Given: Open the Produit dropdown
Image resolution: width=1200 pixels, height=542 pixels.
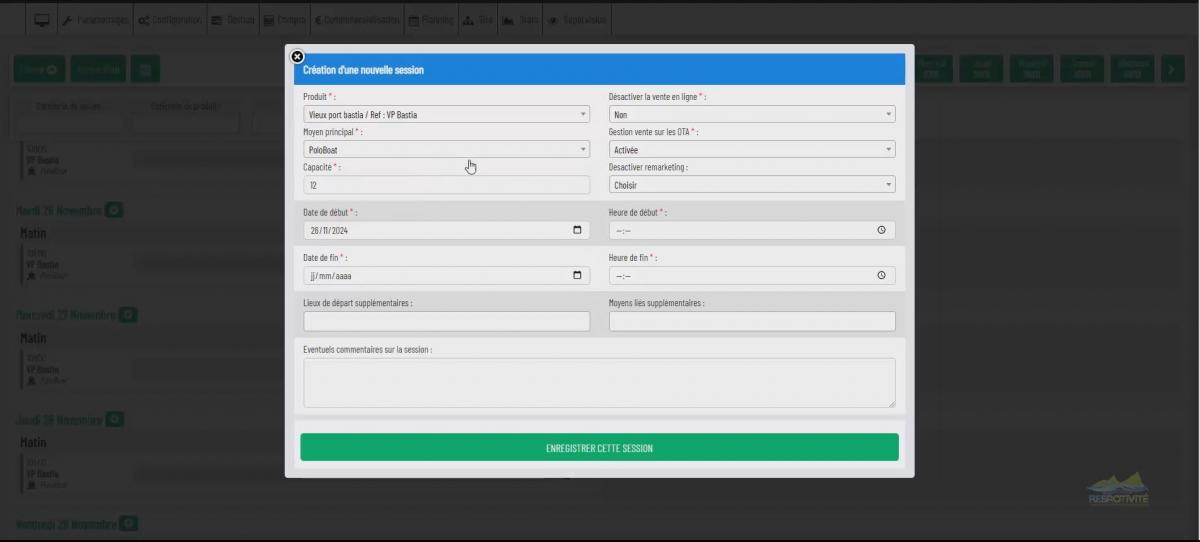Looking at the screenshot, I should pyautogui.click(x=446, y=114).
